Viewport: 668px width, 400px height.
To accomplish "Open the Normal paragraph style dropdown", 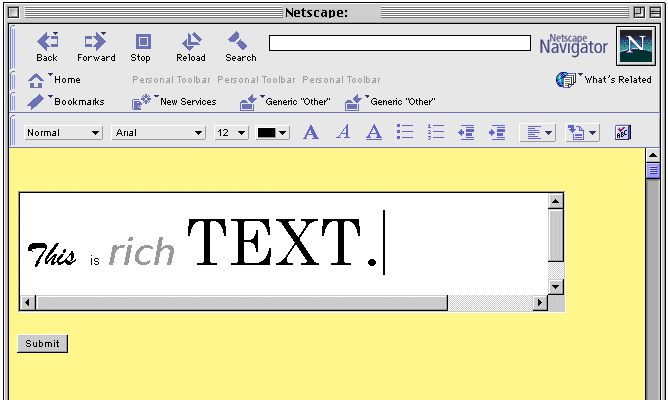I will 63,132.
